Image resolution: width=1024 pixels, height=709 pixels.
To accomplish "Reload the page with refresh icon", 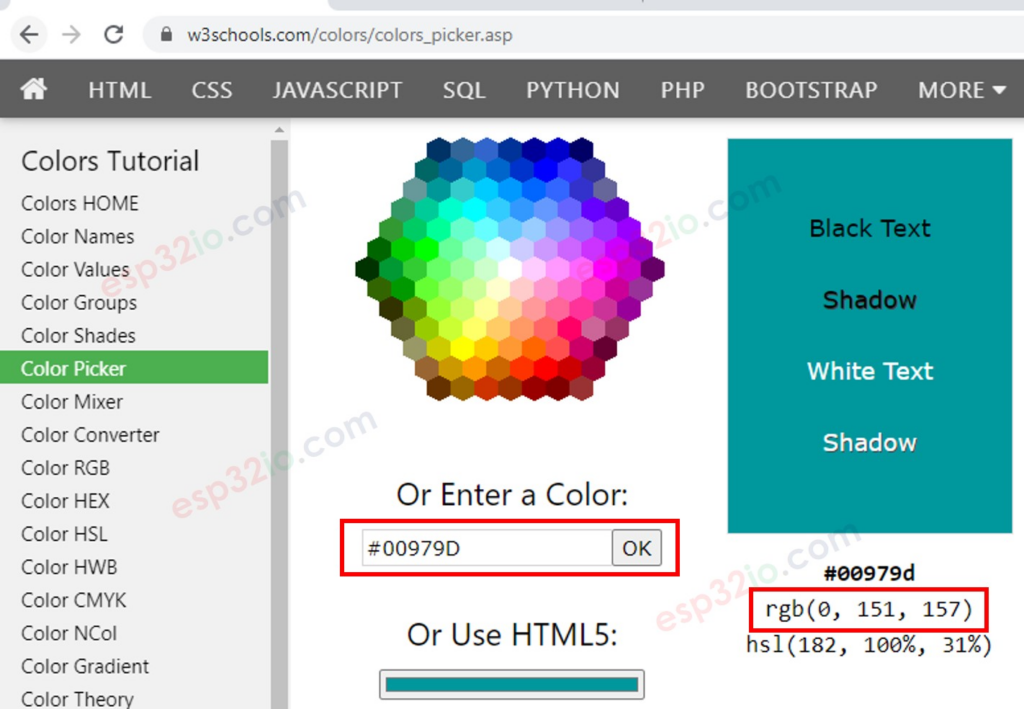I will click(114, 34).
